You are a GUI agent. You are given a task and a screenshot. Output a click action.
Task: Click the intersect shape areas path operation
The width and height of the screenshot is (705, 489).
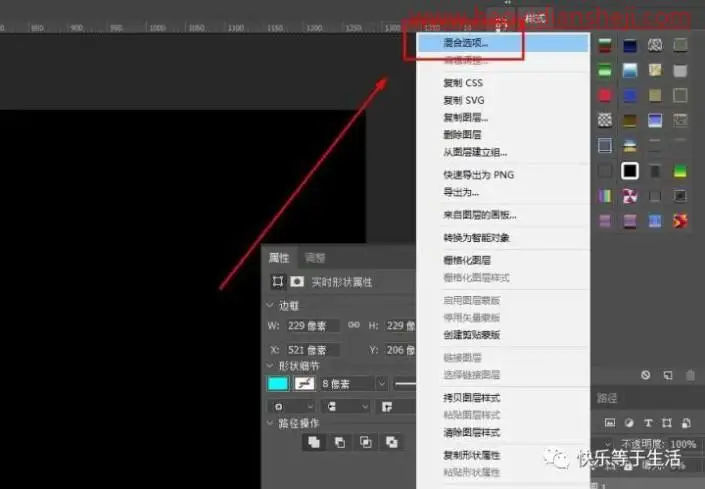366,442
